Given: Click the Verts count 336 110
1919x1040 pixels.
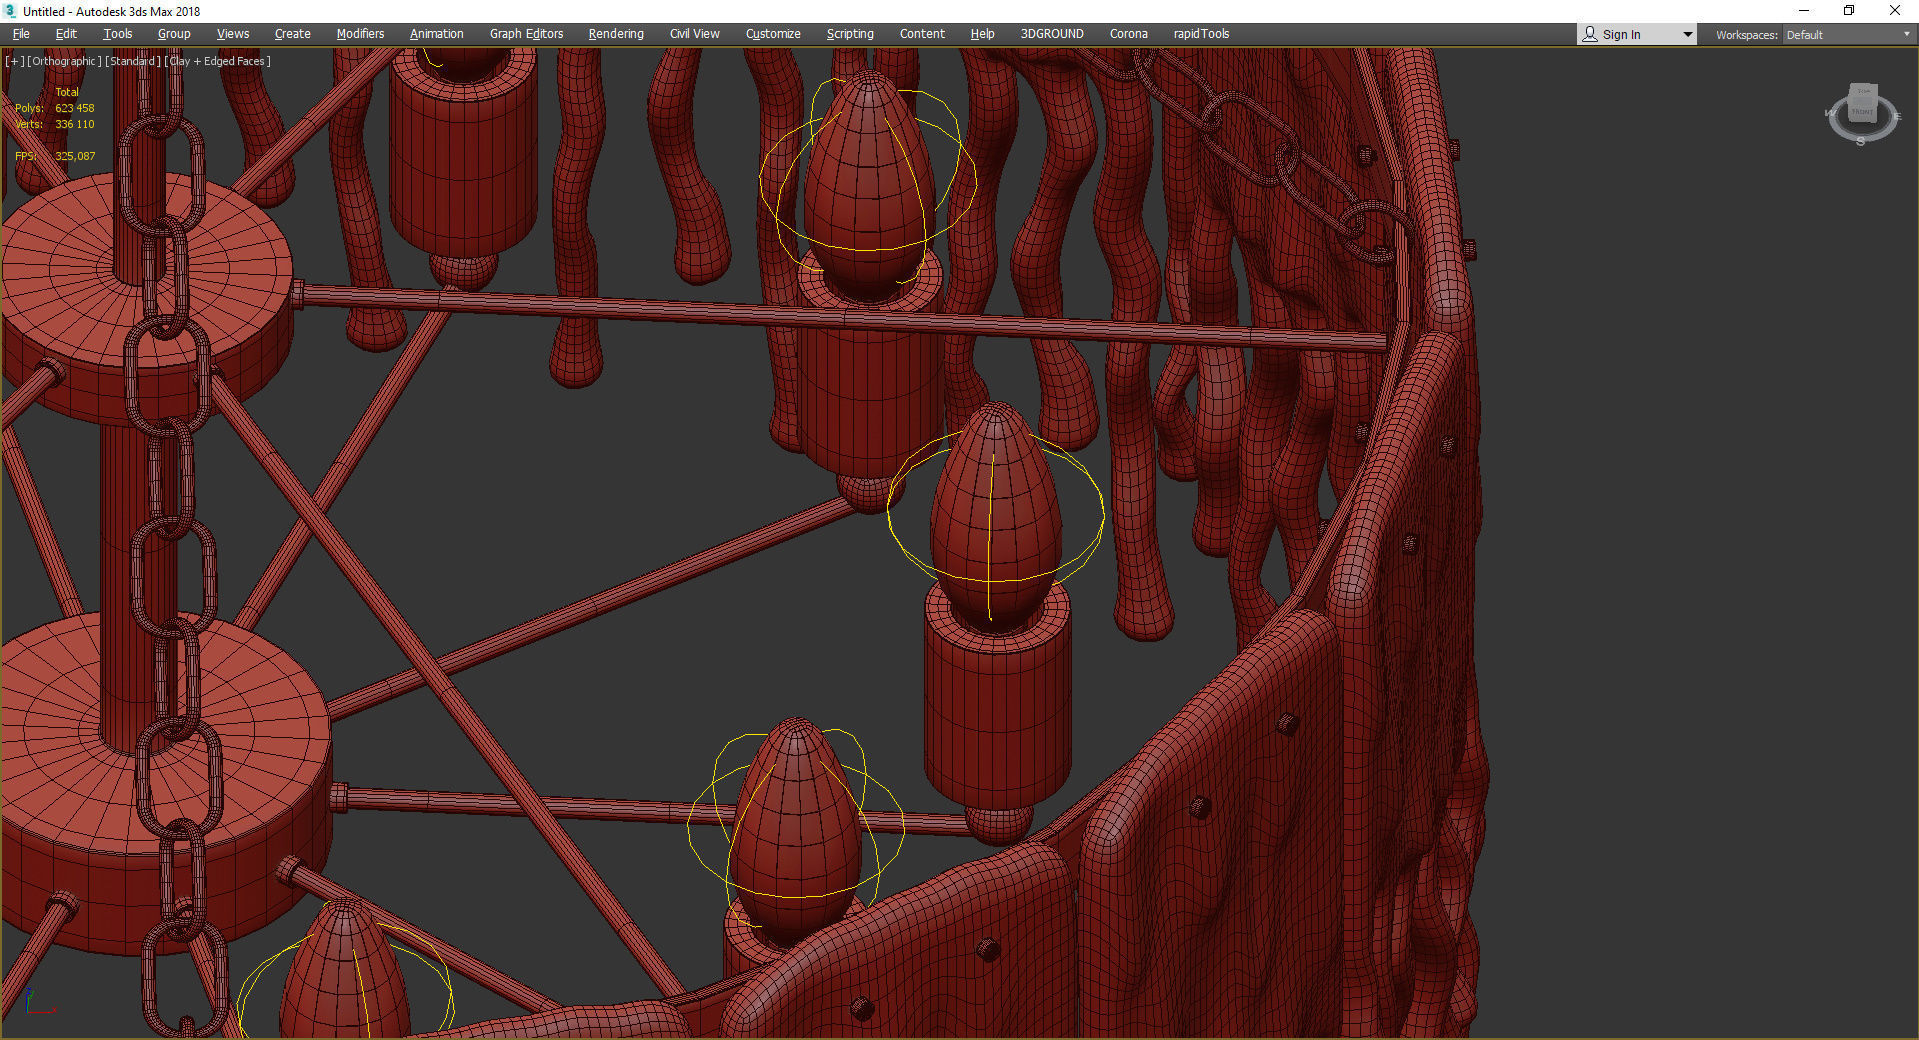Looking at the screenshot, I should click(x=75, y=124).
